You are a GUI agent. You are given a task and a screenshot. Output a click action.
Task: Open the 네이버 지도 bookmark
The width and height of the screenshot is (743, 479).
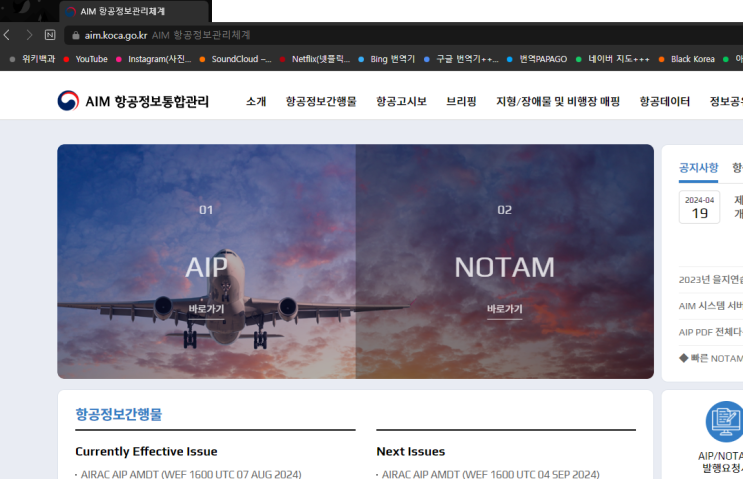pyautogui.click(x=613, y=59)
